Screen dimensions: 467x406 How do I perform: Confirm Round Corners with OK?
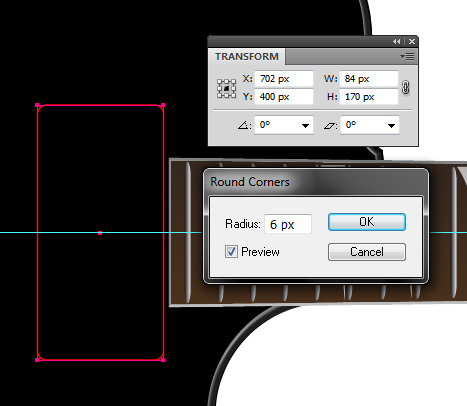[x=367, y=222]
